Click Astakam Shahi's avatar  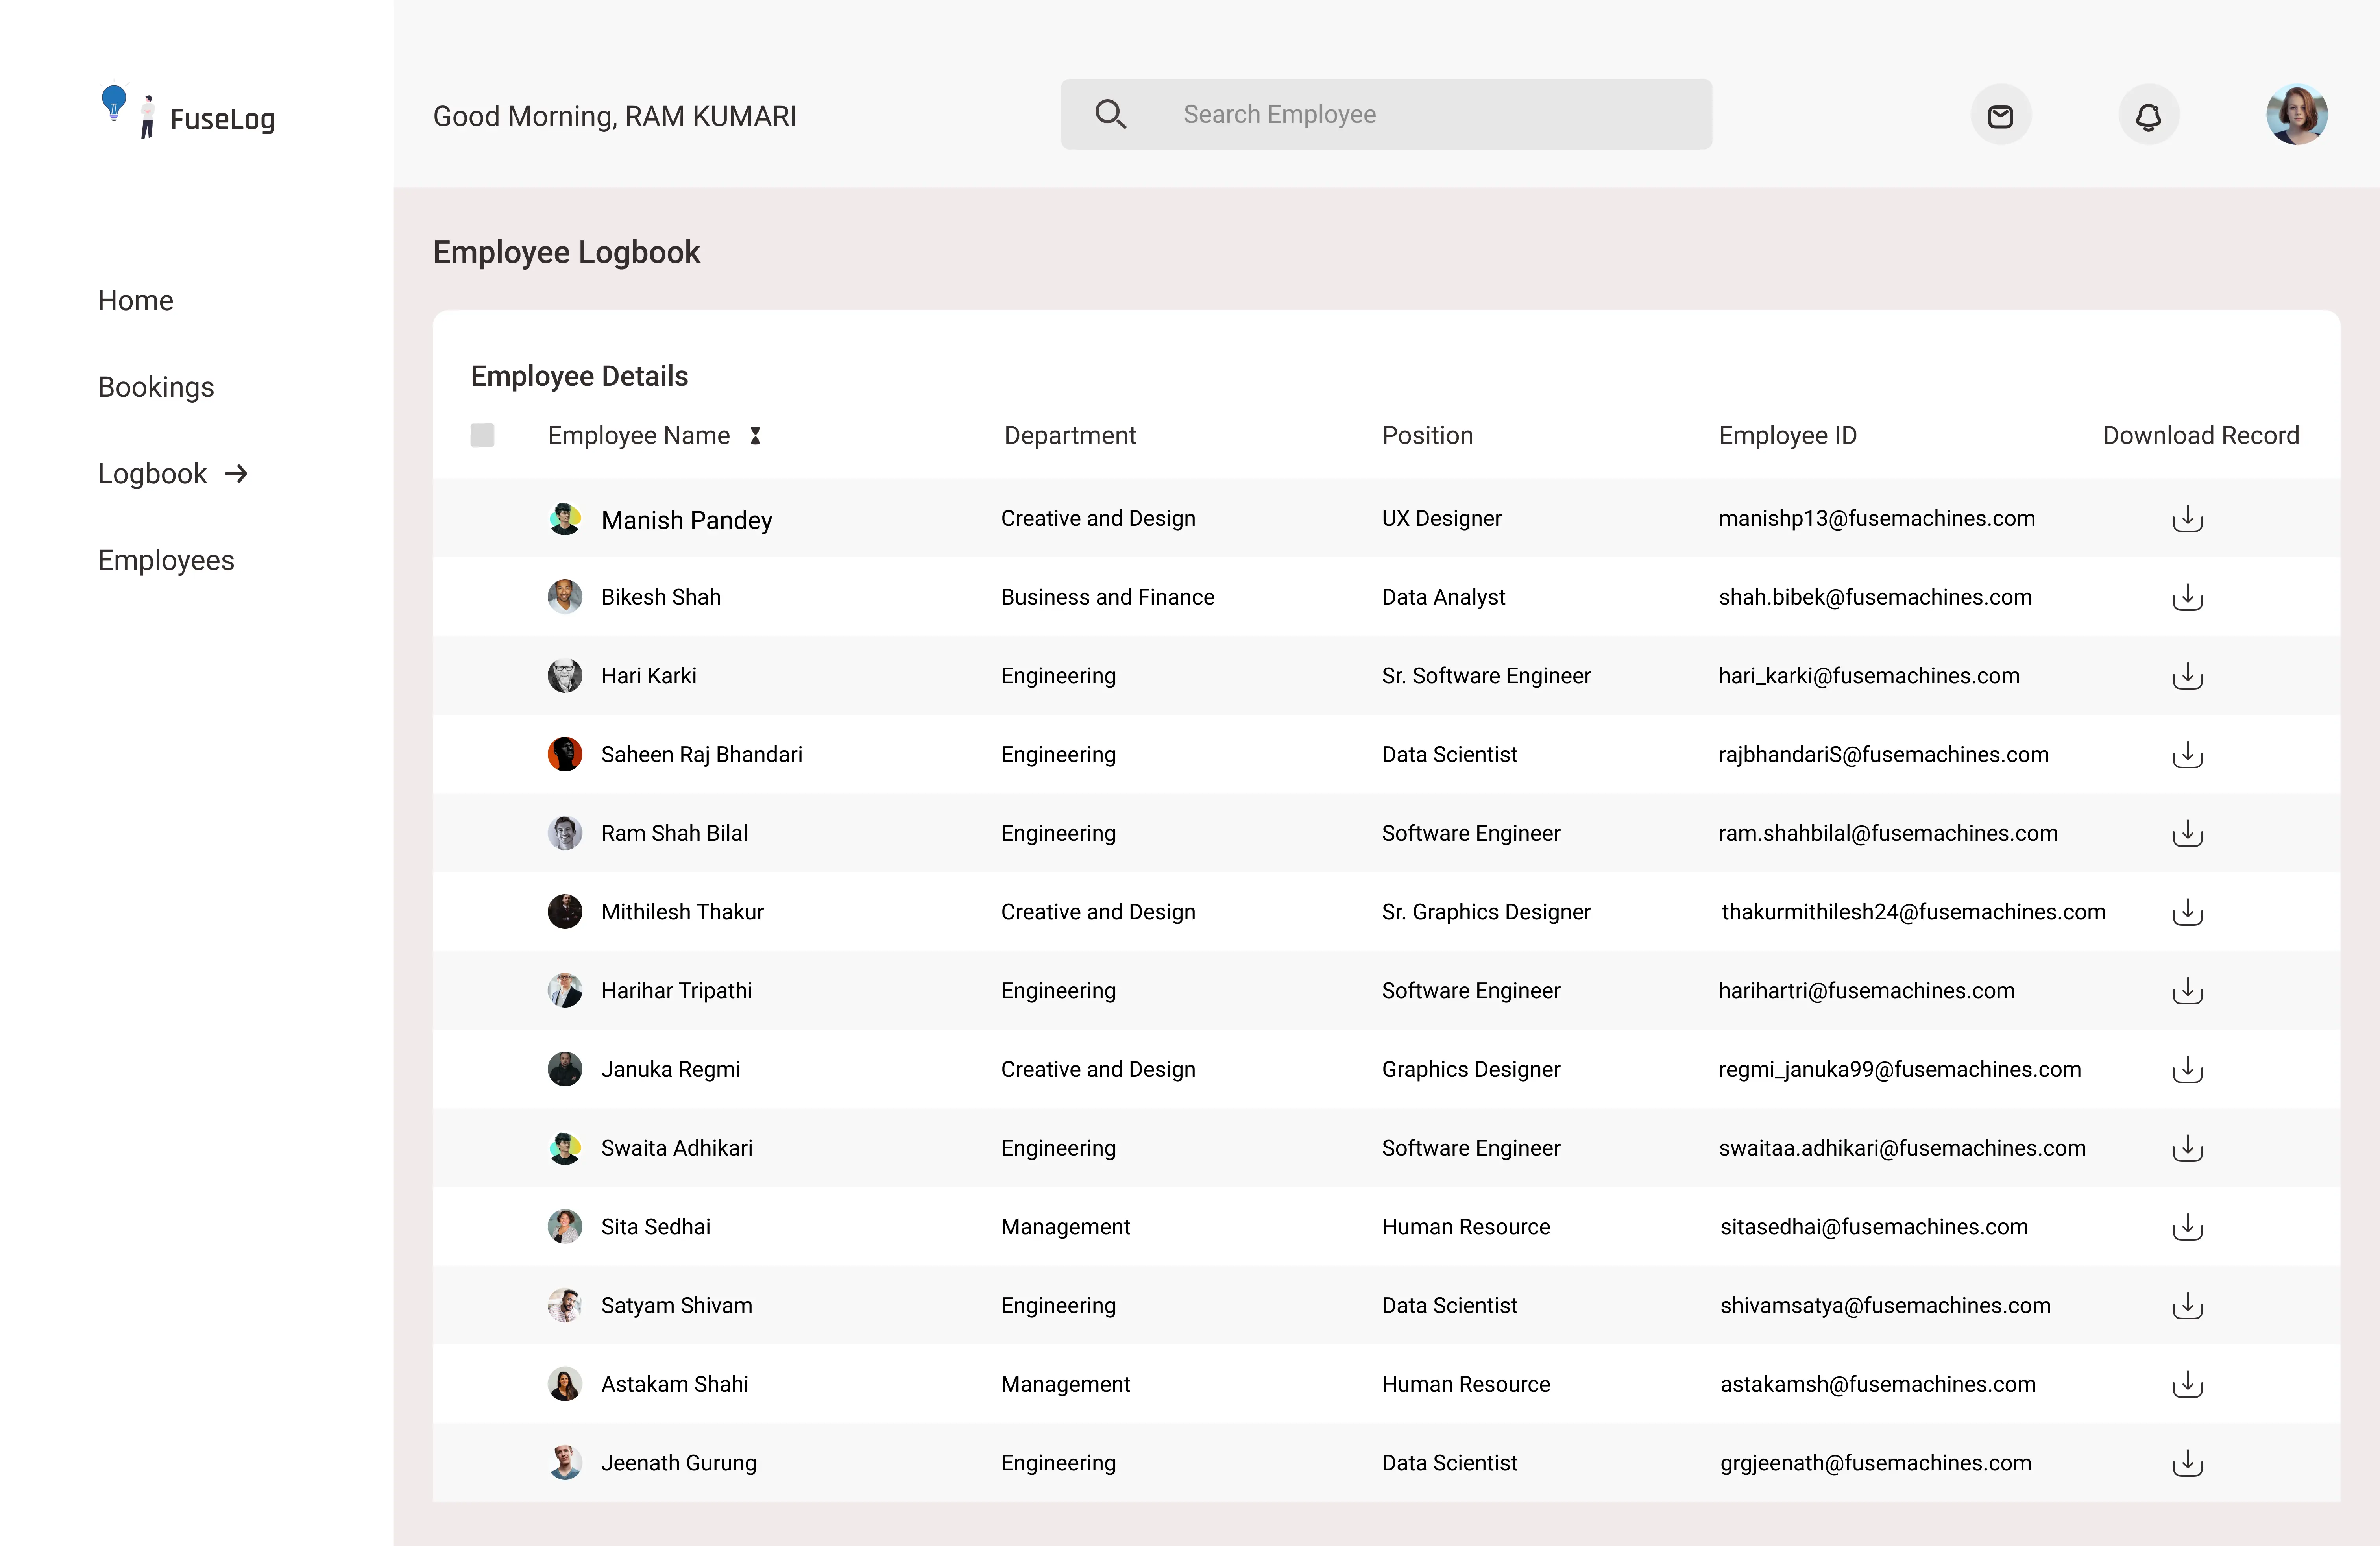565,1384
